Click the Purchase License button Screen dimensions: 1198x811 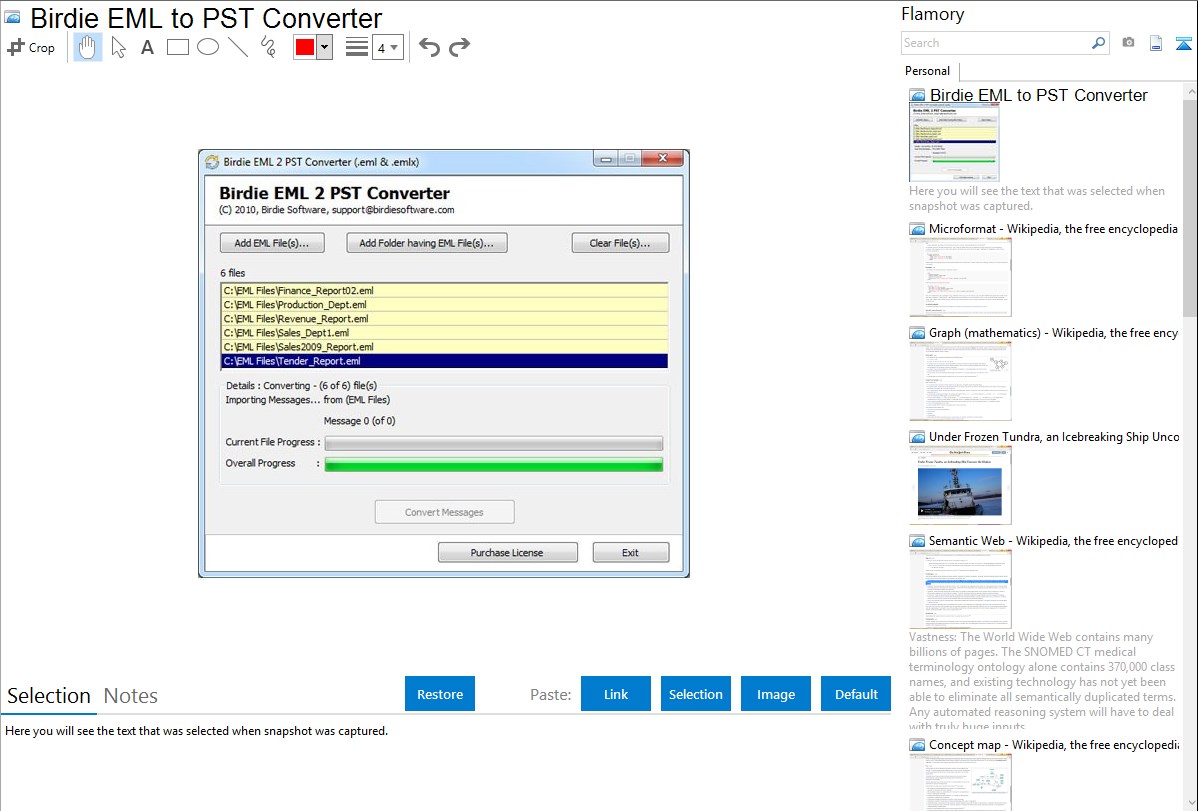coord(507,553)
